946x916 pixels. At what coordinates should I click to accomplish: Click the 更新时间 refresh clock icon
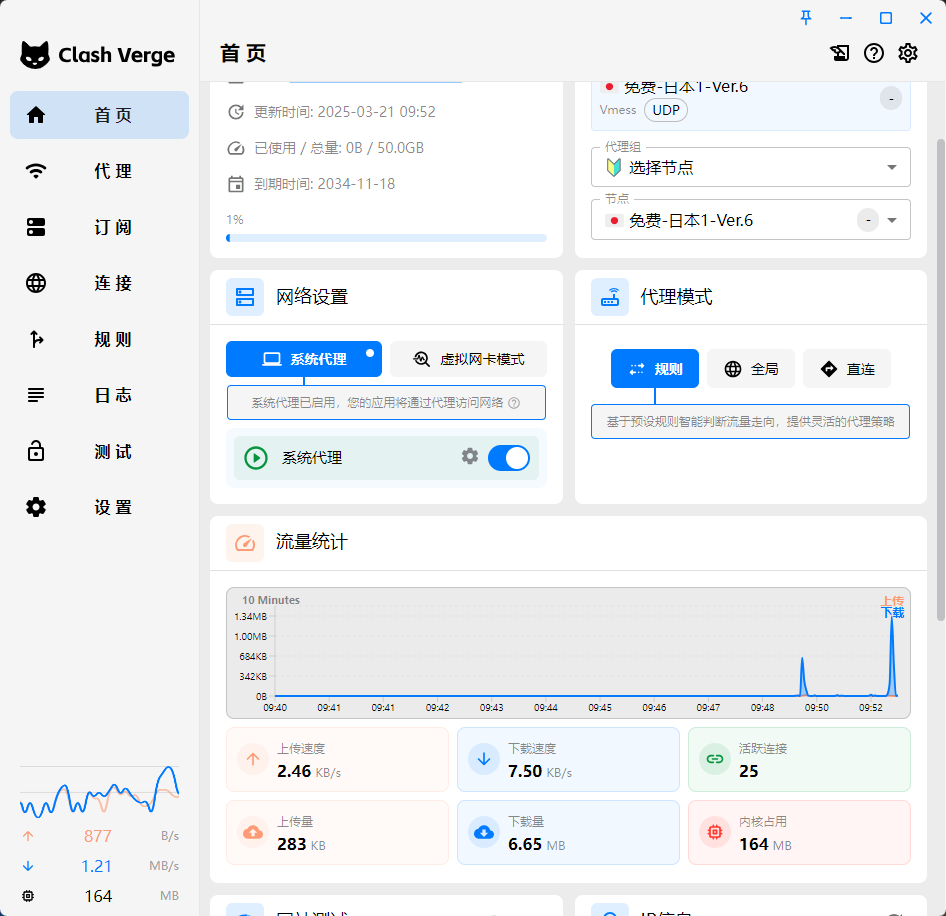[236, 112]
